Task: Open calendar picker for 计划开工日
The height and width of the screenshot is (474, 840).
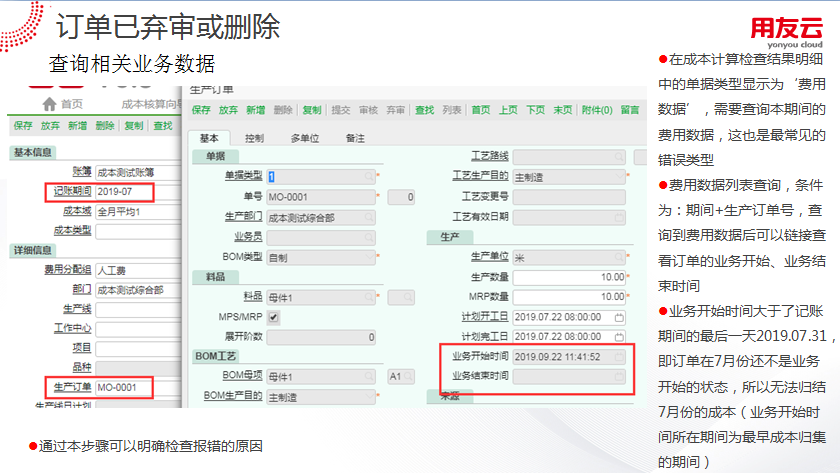Action: pyautogui.click(x=619, y=317)
